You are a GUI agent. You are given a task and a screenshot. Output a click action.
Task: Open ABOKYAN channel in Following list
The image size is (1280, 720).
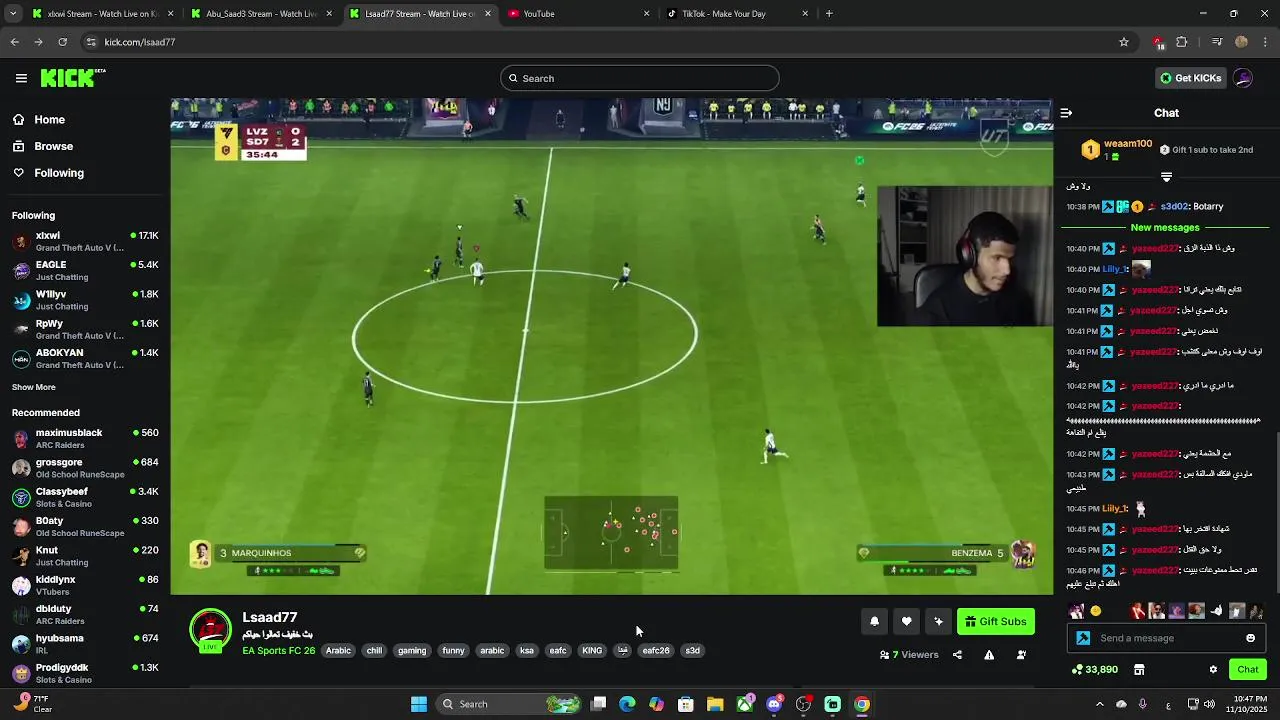pyautogui.click(x=85, y=358)
